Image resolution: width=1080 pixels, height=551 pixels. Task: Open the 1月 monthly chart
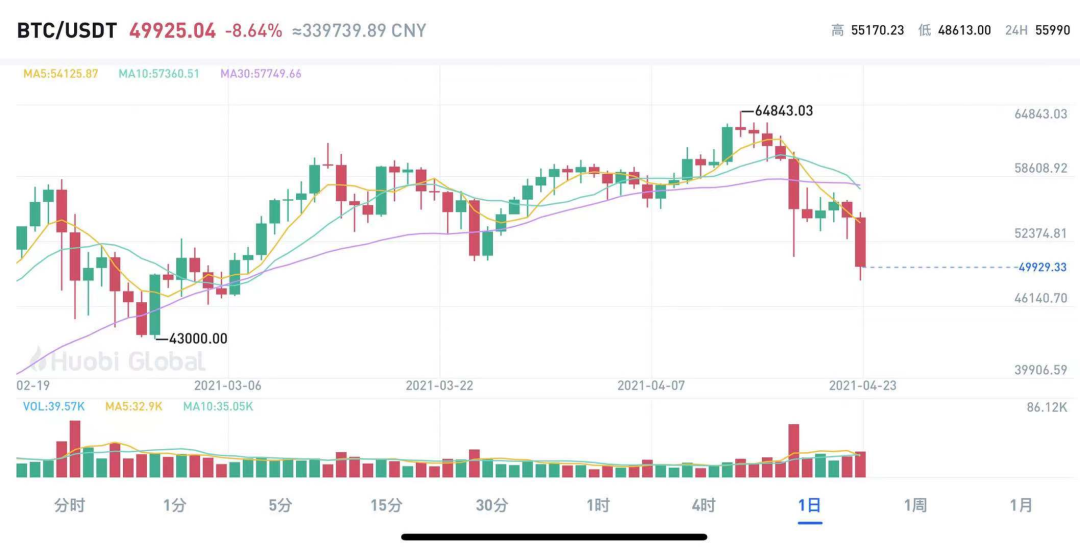pyautogui.click(x=1021, y=506)
